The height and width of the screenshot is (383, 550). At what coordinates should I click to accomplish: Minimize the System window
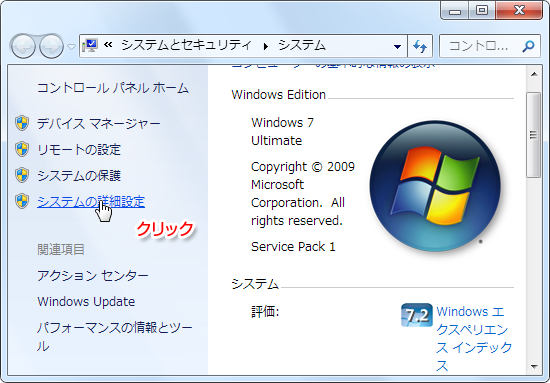pos(455,11)
